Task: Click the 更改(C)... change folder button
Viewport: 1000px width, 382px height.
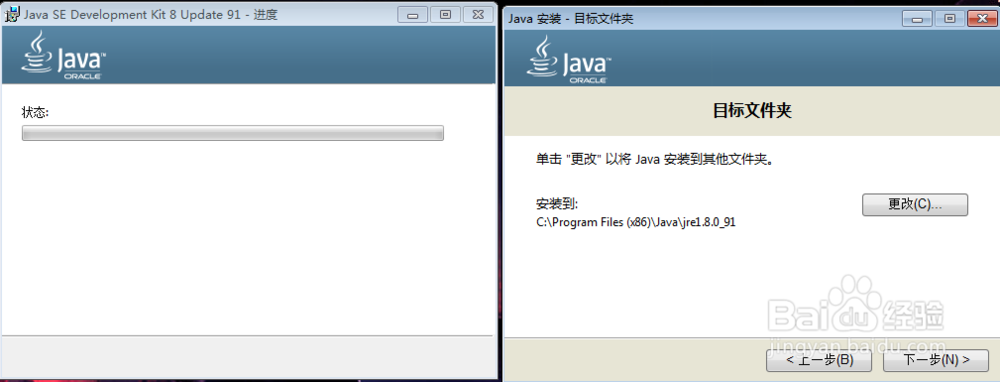Action: pyautogui.click(x=915, y=205)
